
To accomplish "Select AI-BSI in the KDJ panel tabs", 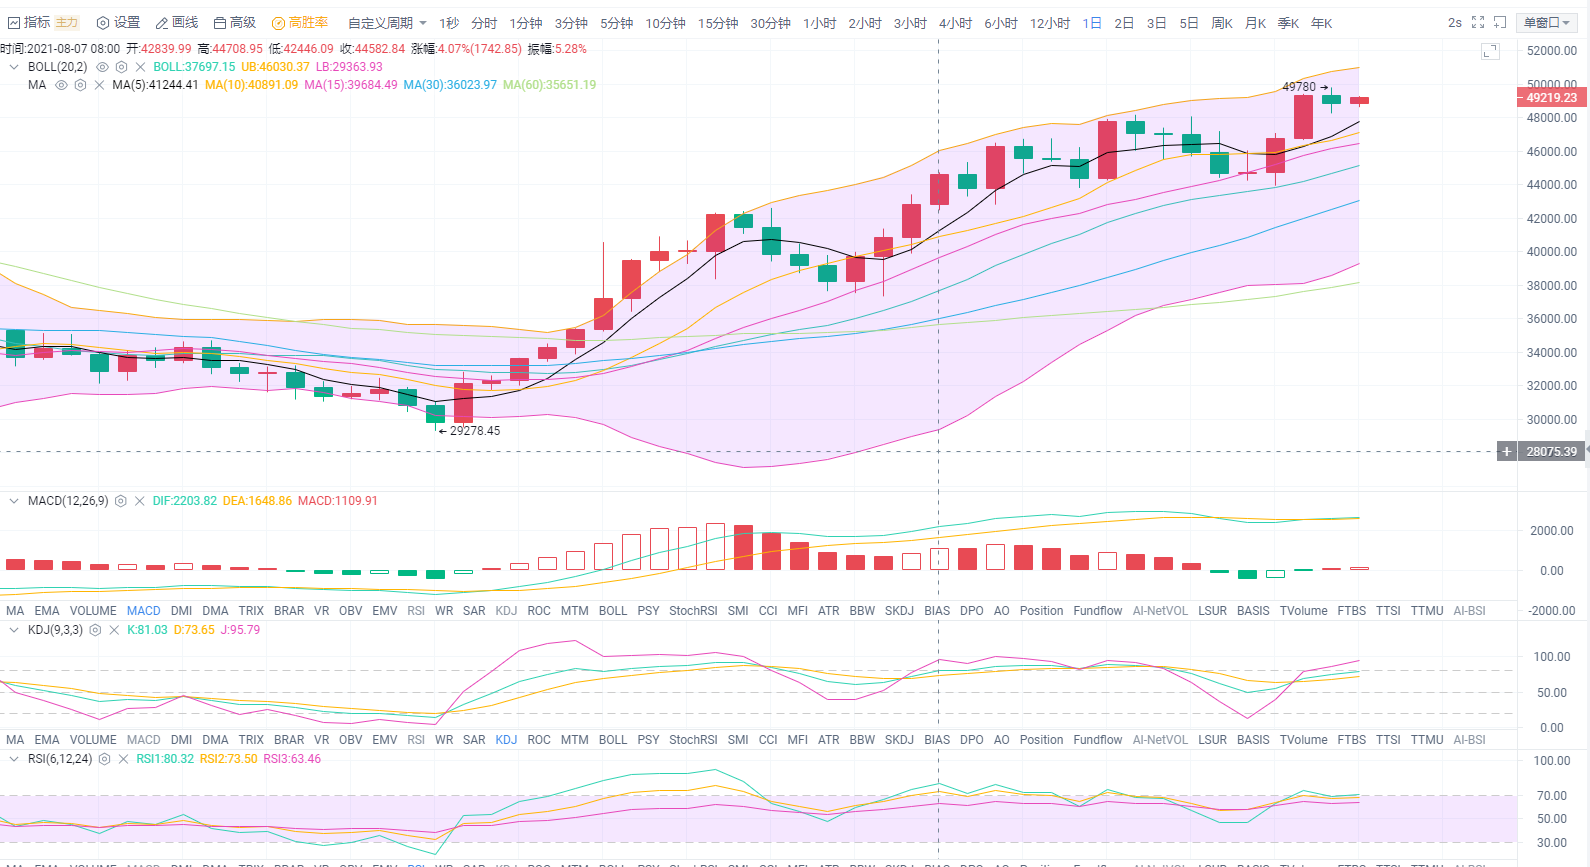I will 1469,740.
